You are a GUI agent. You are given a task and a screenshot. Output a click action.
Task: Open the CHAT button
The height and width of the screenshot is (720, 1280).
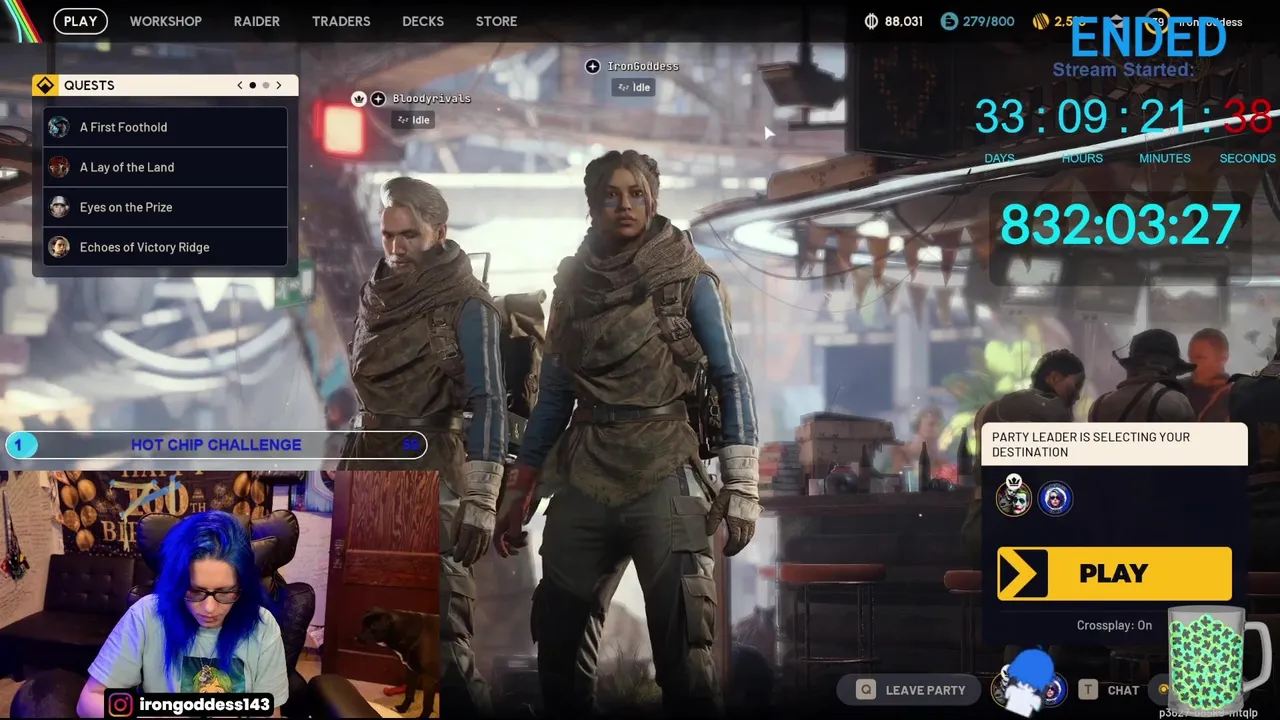tap(1110, 690)
